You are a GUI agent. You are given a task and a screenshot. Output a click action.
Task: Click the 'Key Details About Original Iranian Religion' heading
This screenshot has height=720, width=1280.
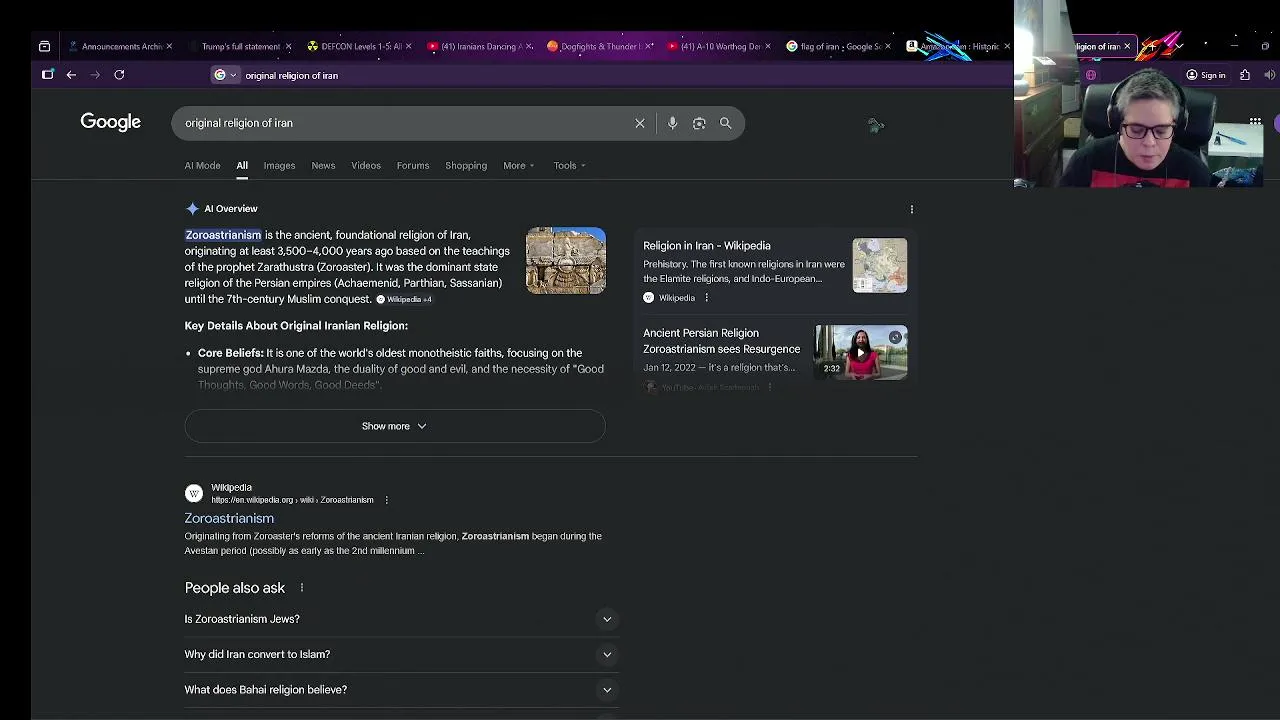pos(296,326)
